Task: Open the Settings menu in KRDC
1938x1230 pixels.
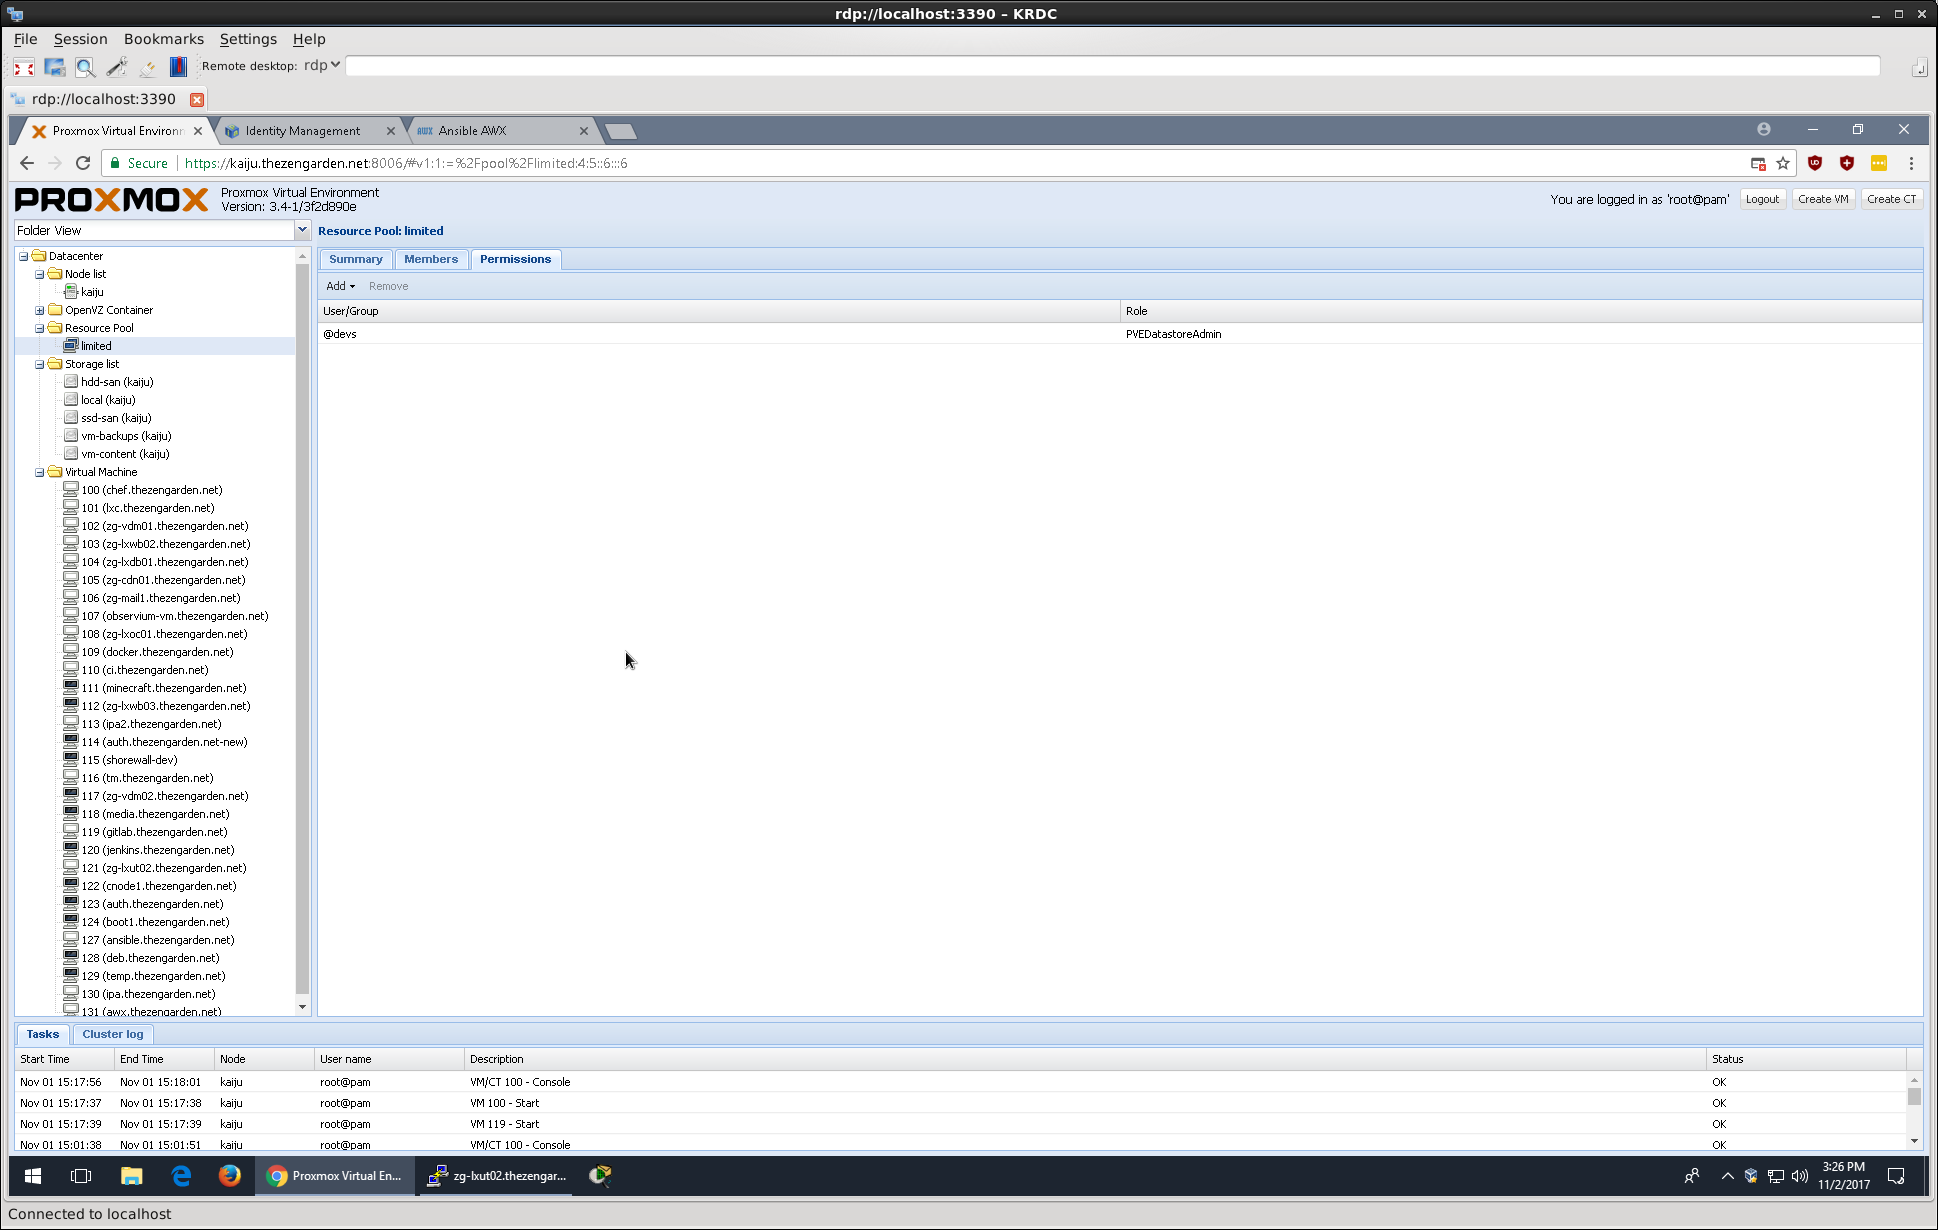Action: click(x=248, y=39)
